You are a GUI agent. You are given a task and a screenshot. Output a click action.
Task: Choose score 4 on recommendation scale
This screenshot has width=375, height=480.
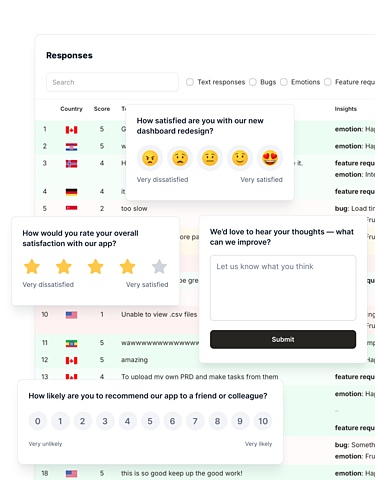coord(128,421)
